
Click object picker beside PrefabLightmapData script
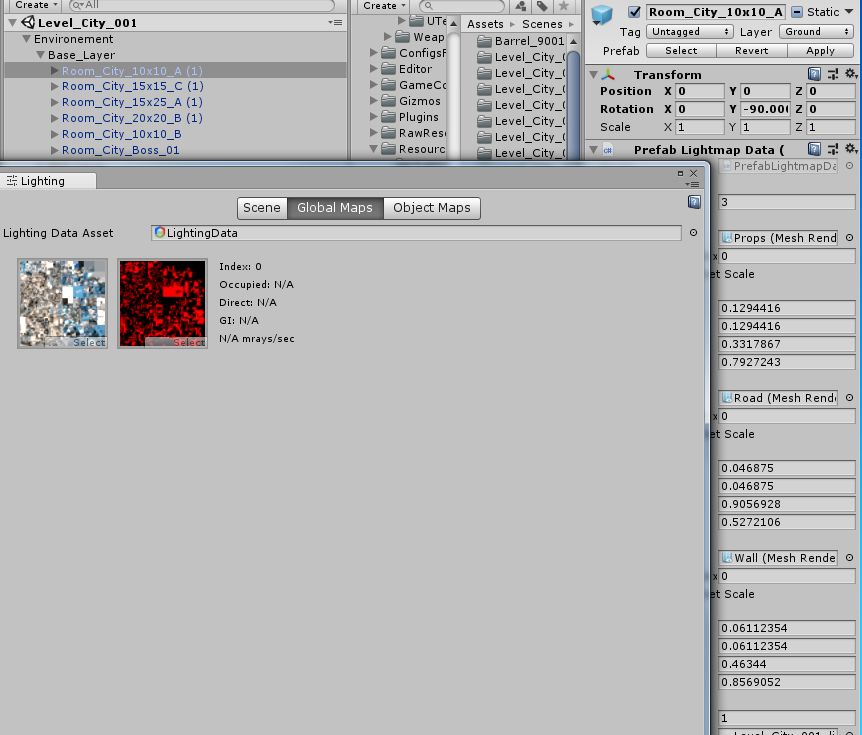click(x=849, y=166)
